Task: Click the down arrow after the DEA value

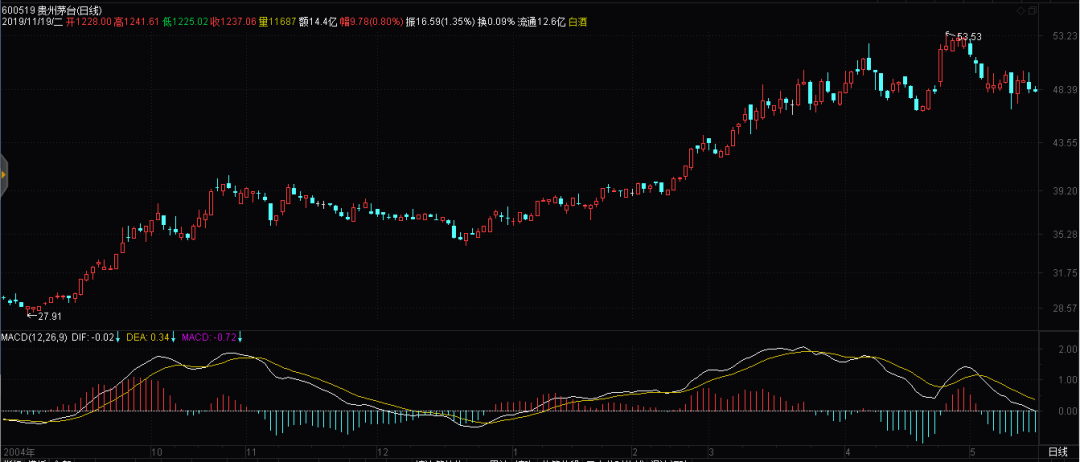Action: (173, 337)
